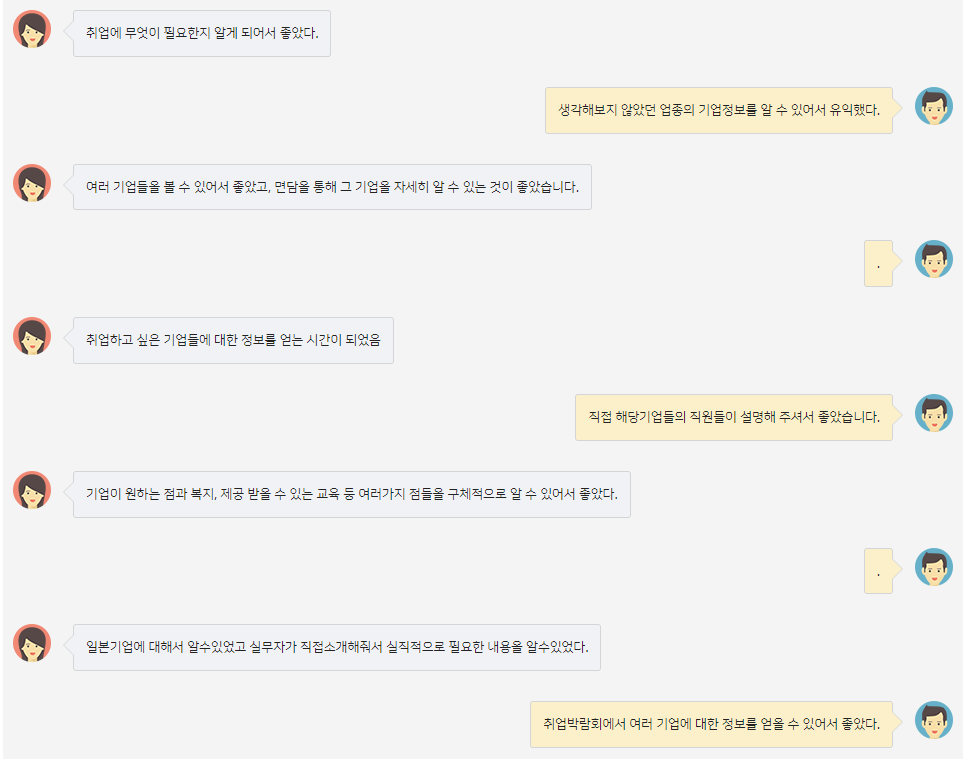Click the male avatar next to the first single-dot message

tap(934, 259)
